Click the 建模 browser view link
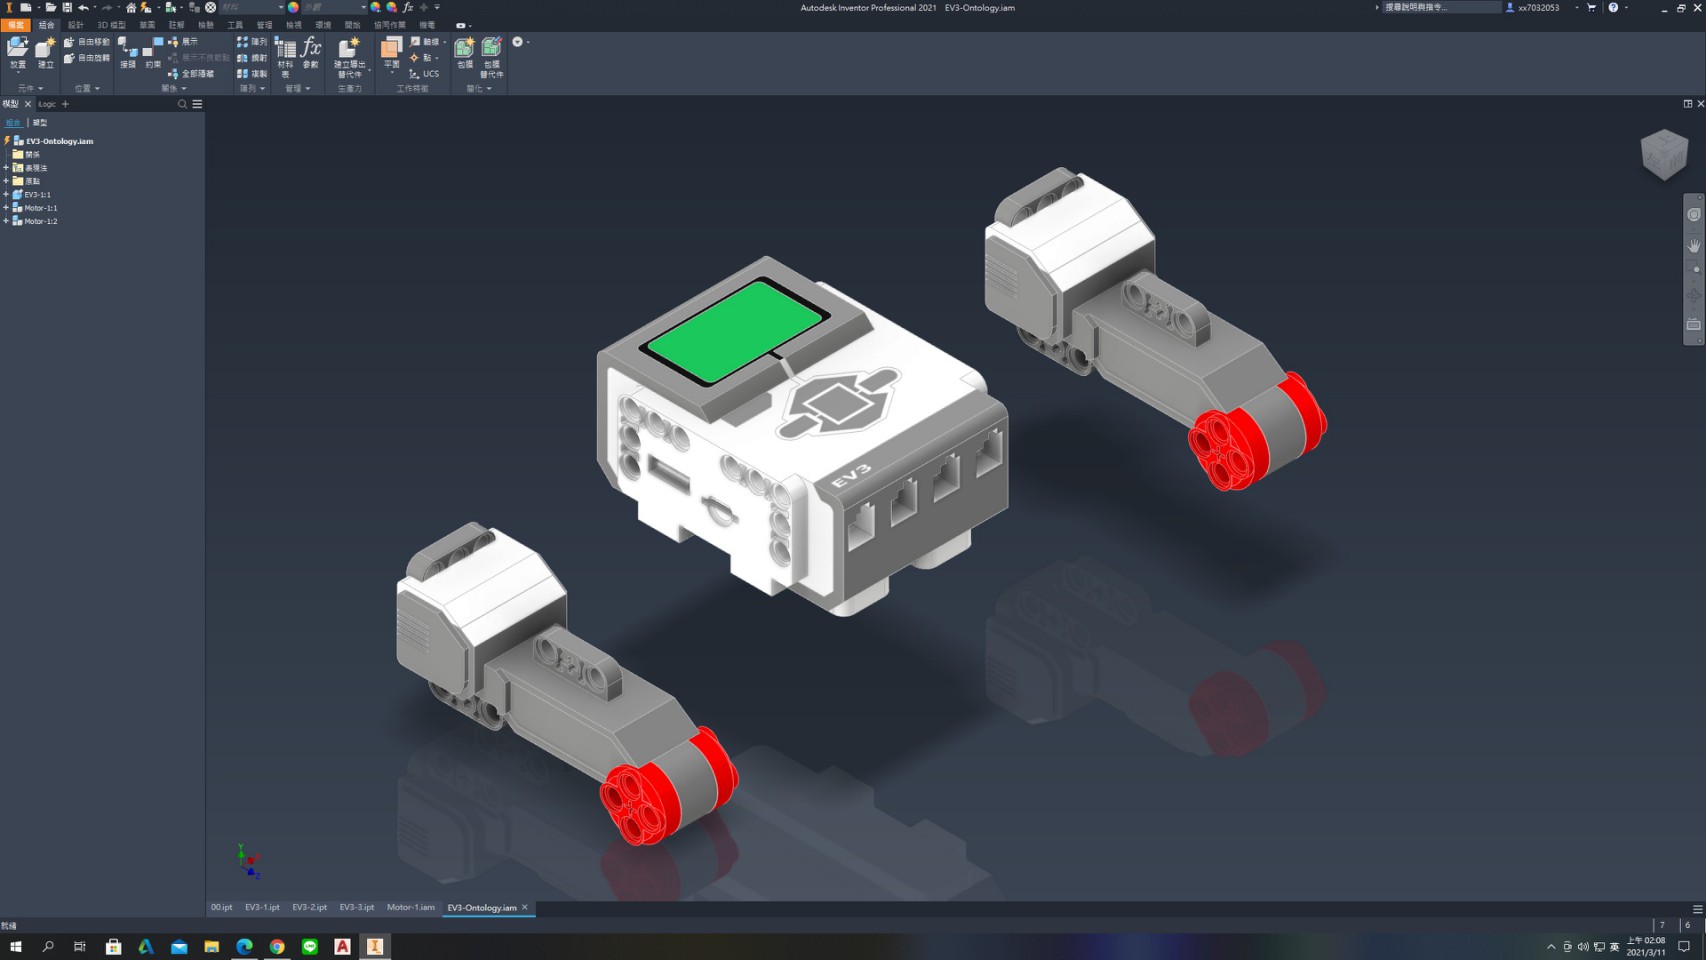Screen dimensions: 1706x960 pyautogui.click(x=40, y=122)
